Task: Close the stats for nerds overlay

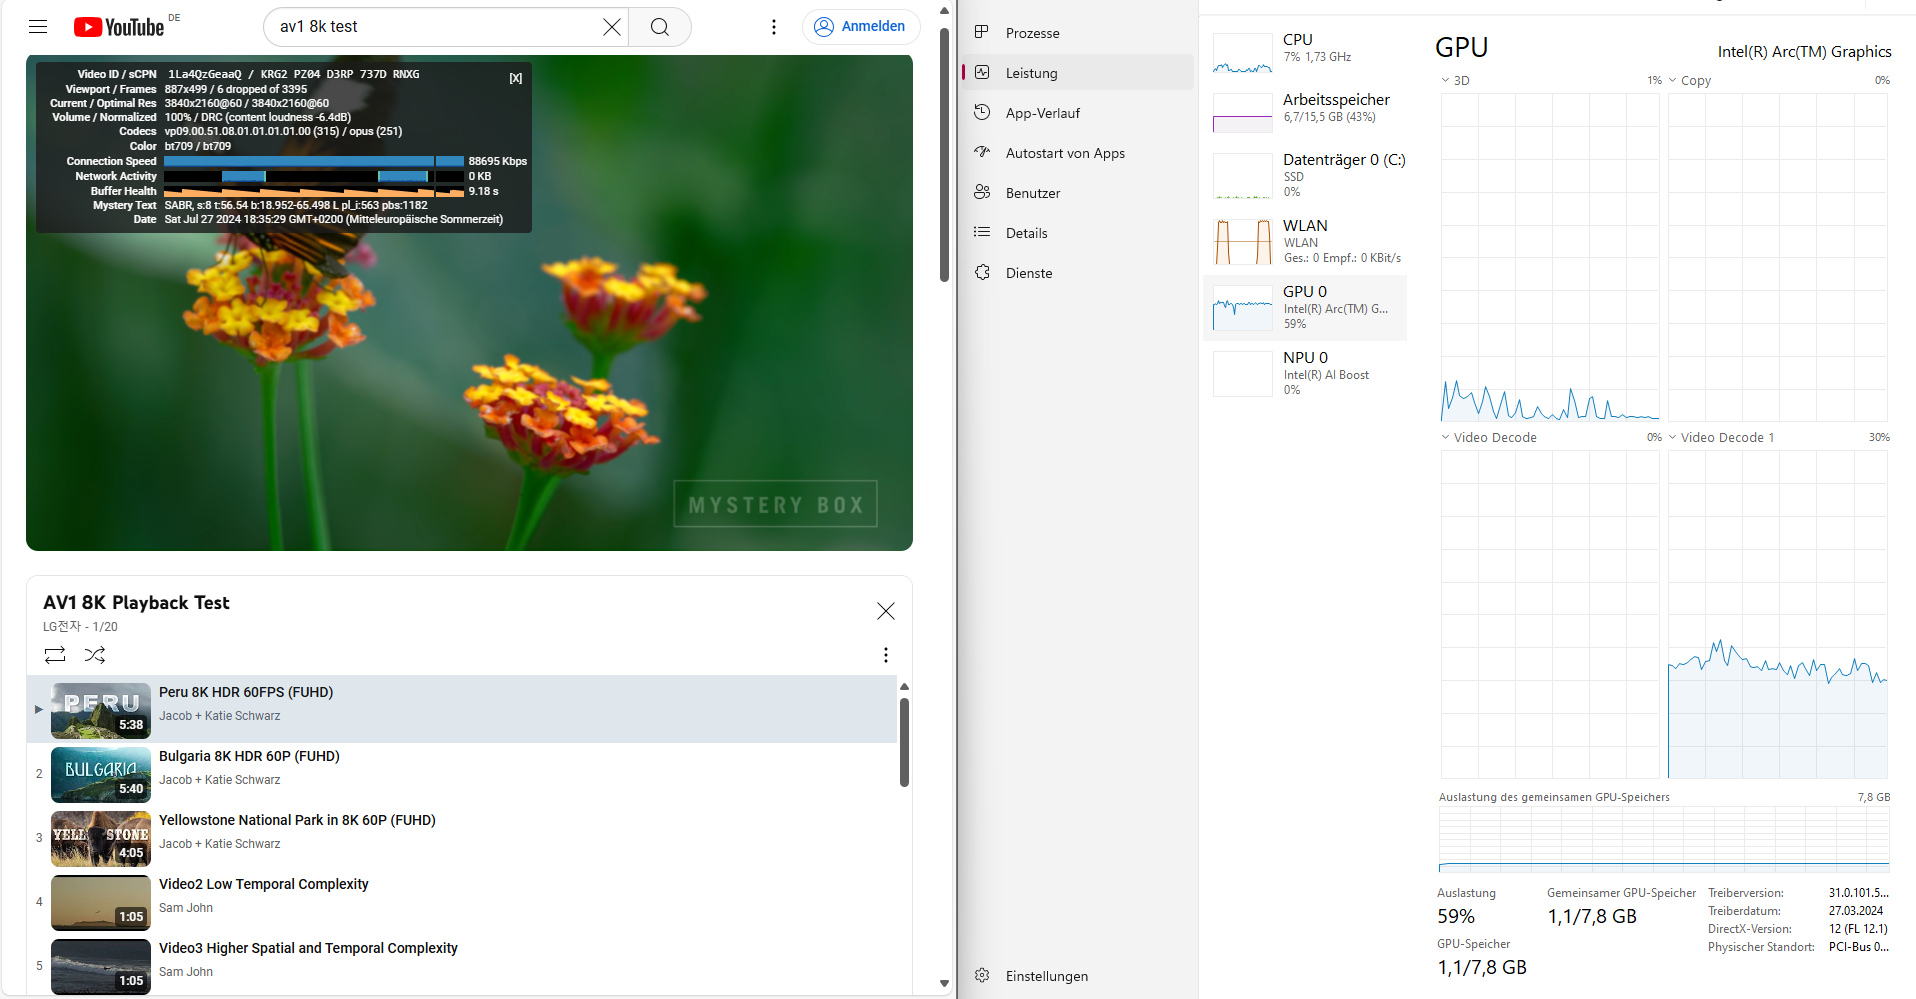Action: point(515,78)
